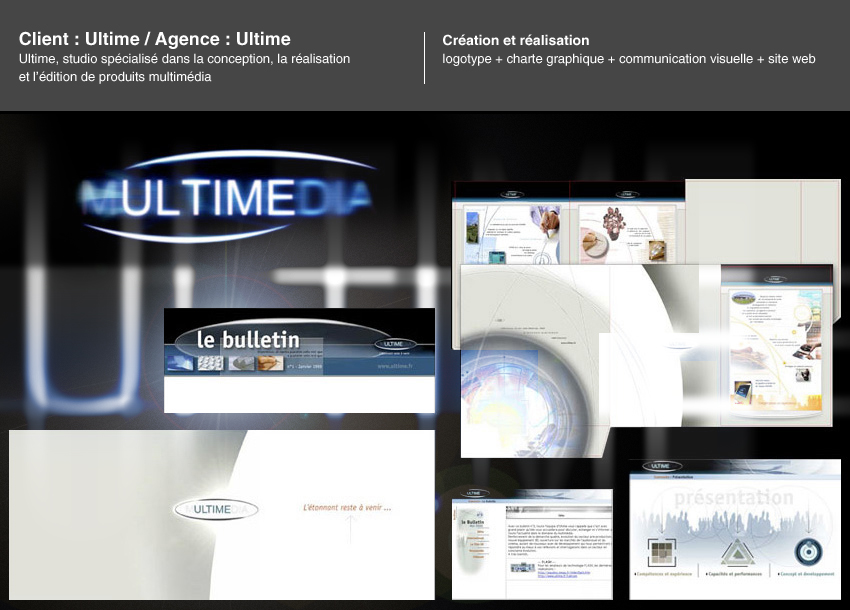Click the Ultime logo atop the présentation screen
850x610 pixels.
coord(661,466)
